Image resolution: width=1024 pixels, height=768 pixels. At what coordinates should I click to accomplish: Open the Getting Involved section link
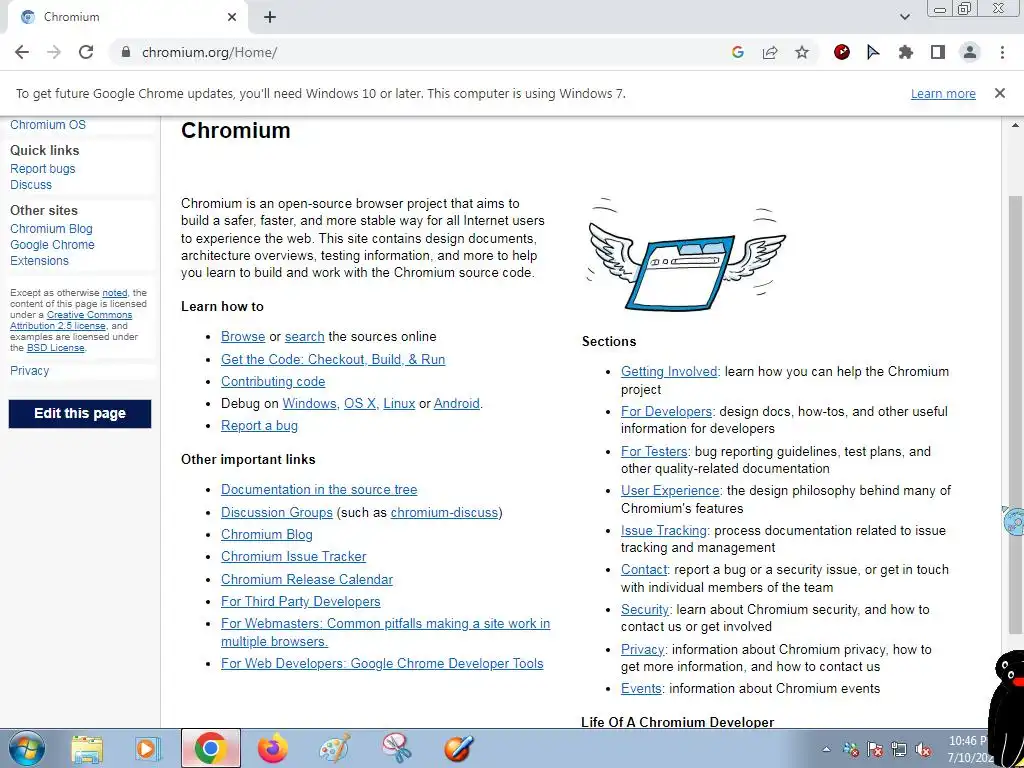[x=669, y=372]
